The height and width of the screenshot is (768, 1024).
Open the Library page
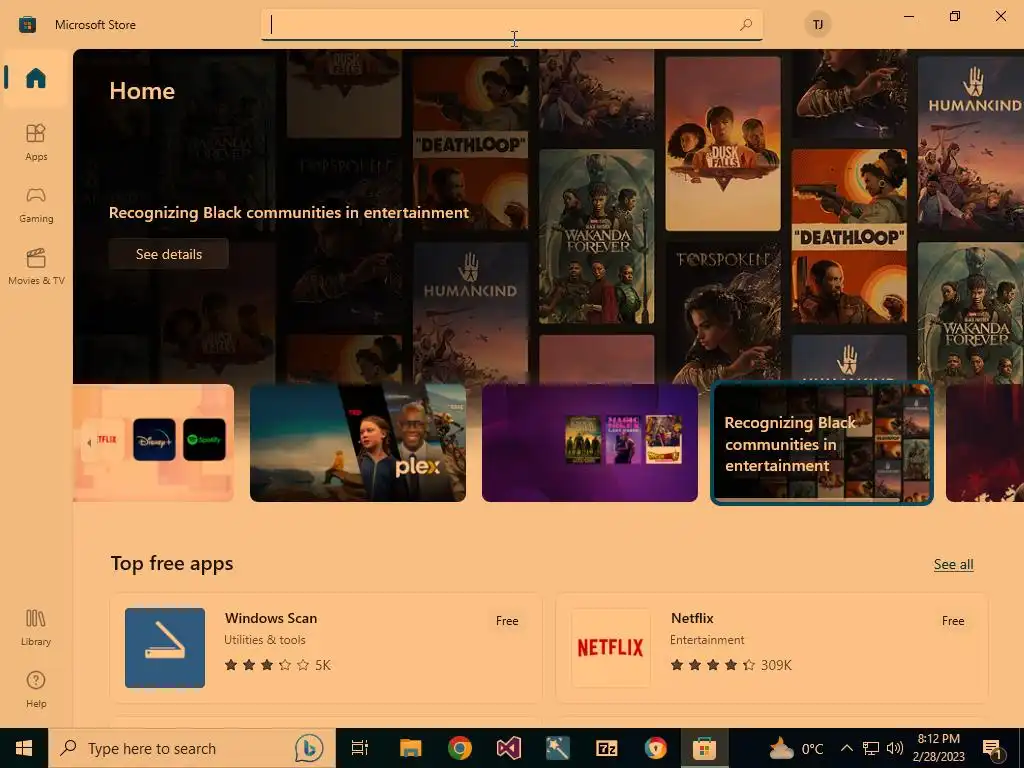click(36, 628)
